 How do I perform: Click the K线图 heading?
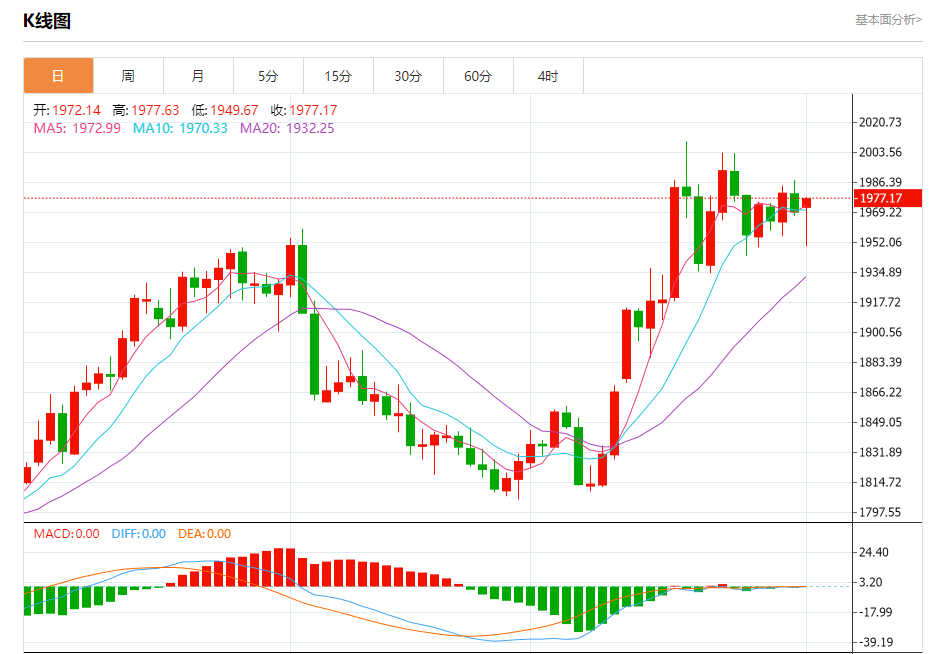pyautogui.click(x=47, y=21)
